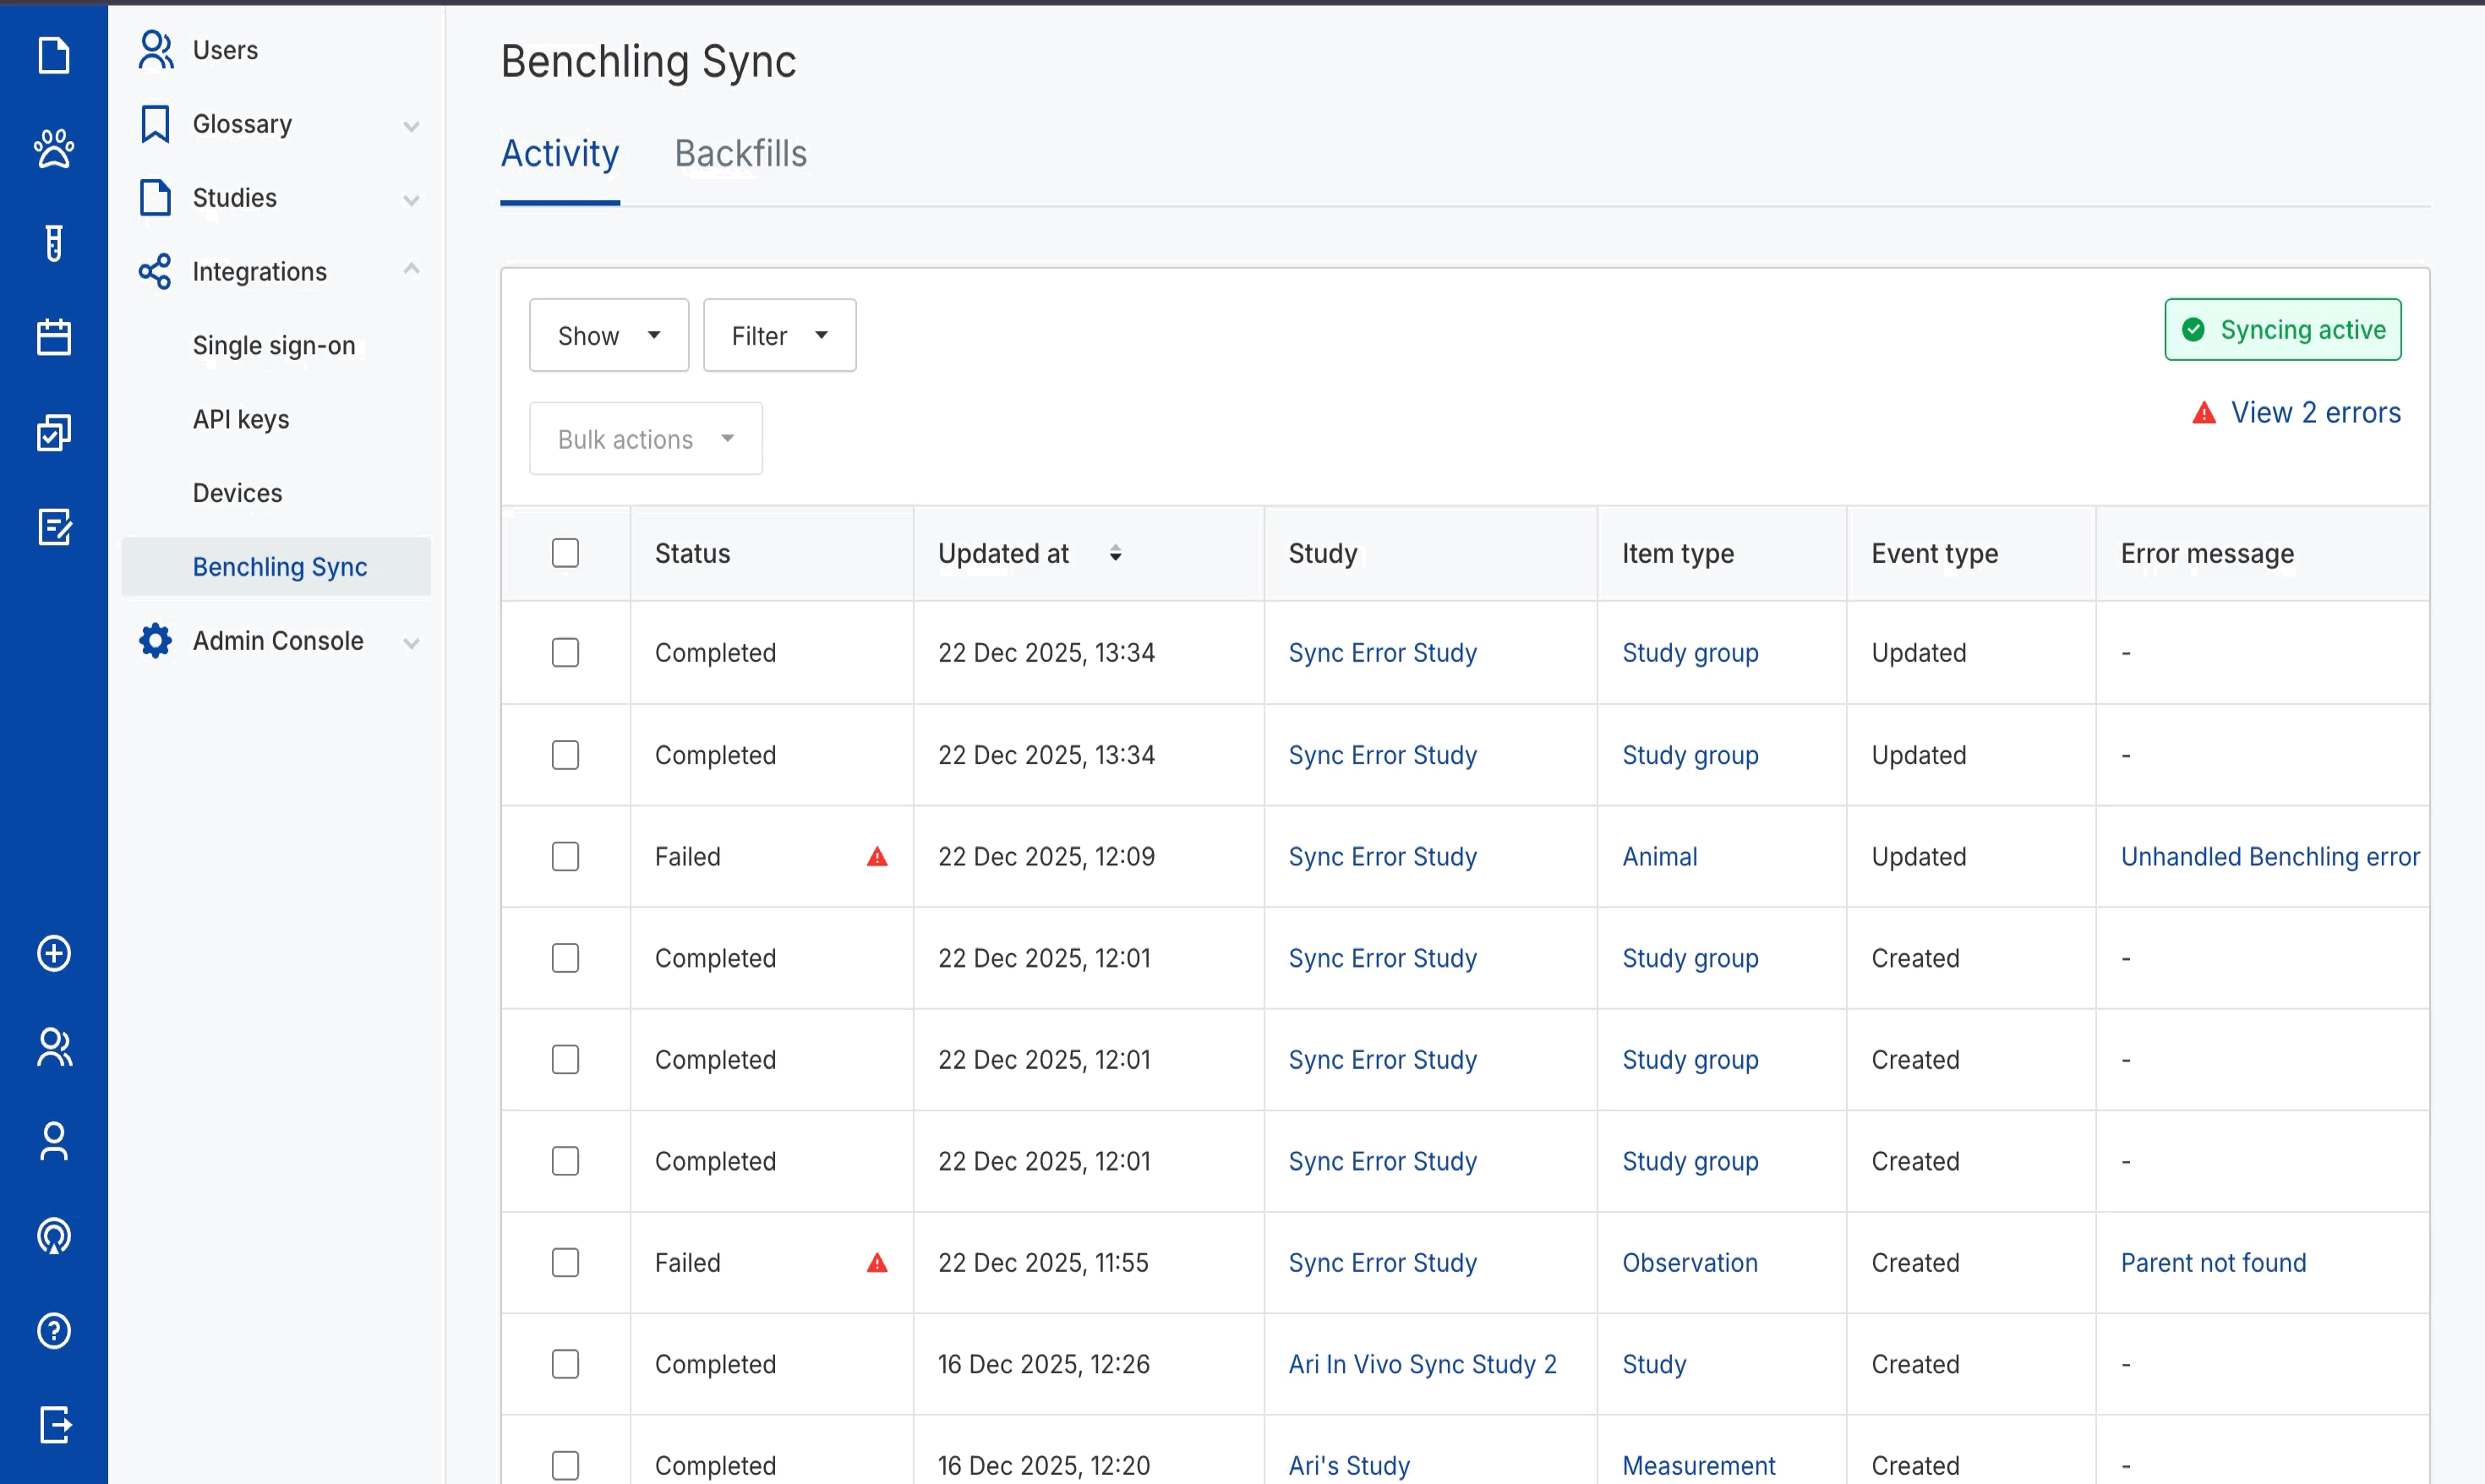Collapse the Integrations menu section
Image resolution: width=2485 pixels, height=1484 pixels.
click(x=411, y=270)
